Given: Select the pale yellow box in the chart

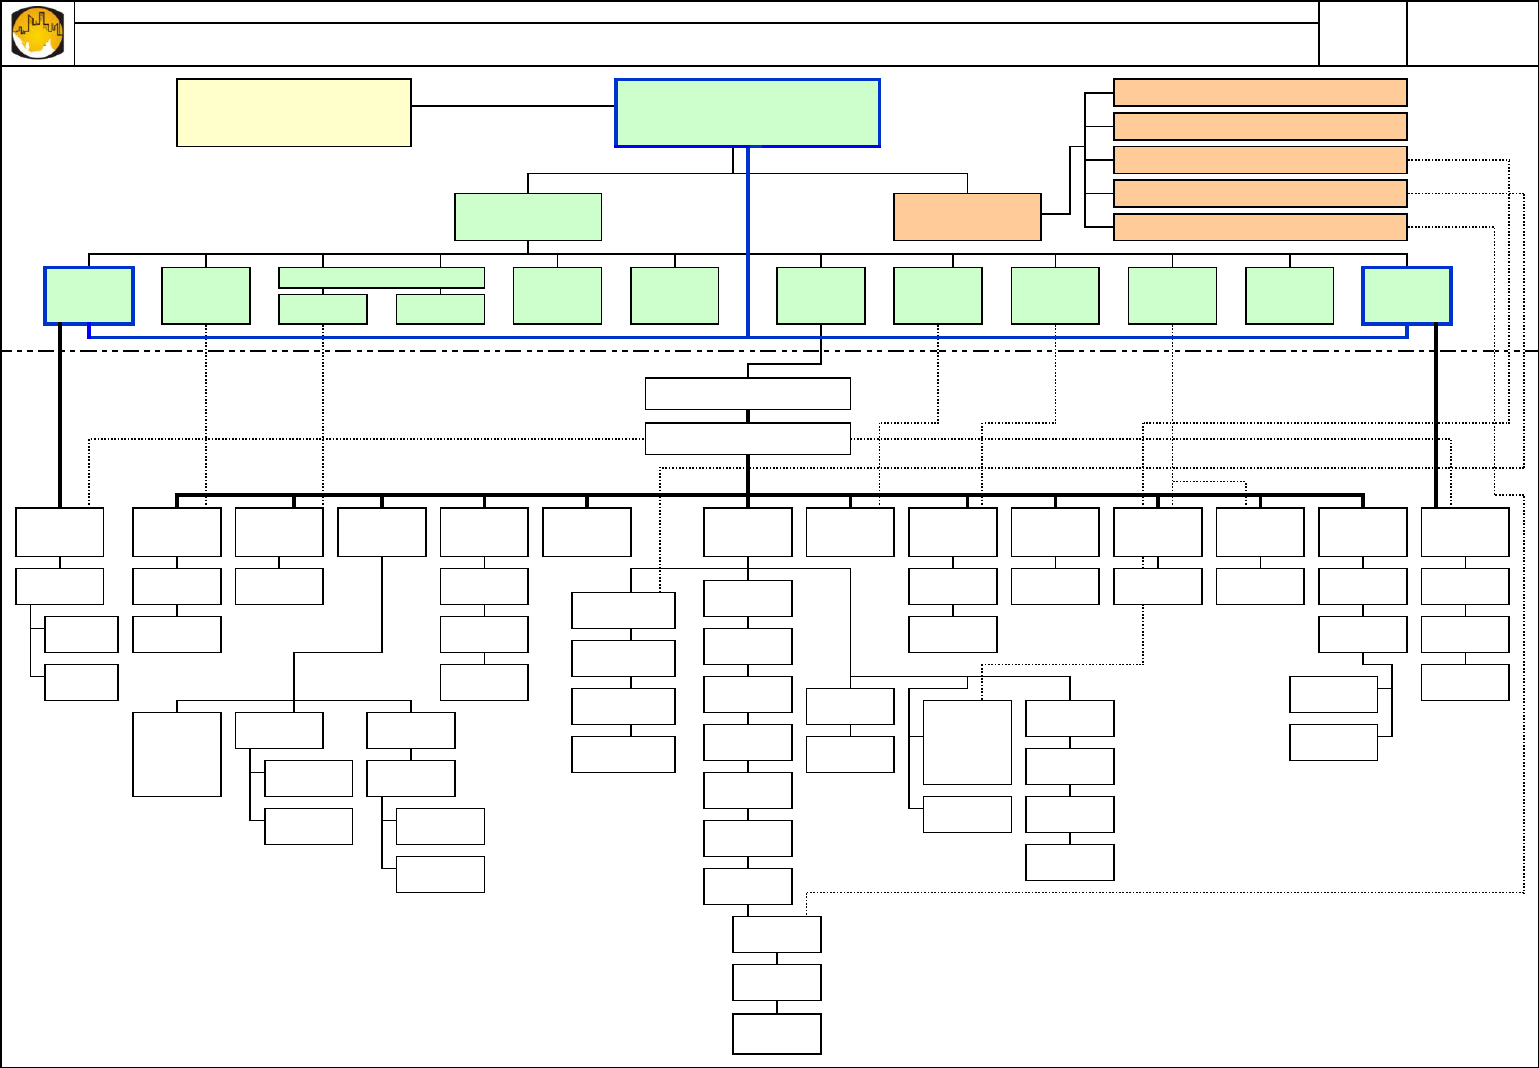Looking at the screenshot, I should (x=294, y=113).
